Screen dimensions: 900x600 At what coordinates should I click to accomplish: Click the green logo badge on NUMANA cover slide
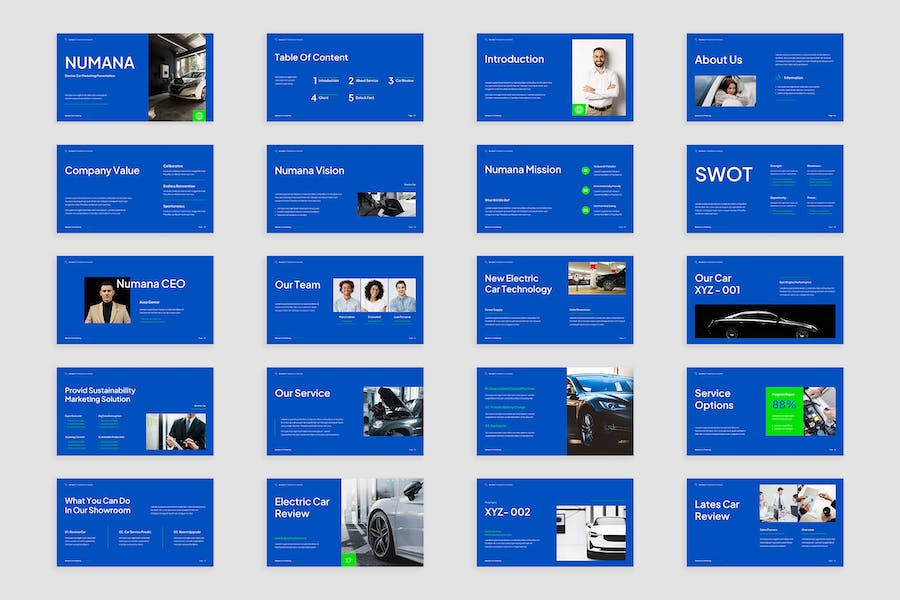[x=198, y=116]
